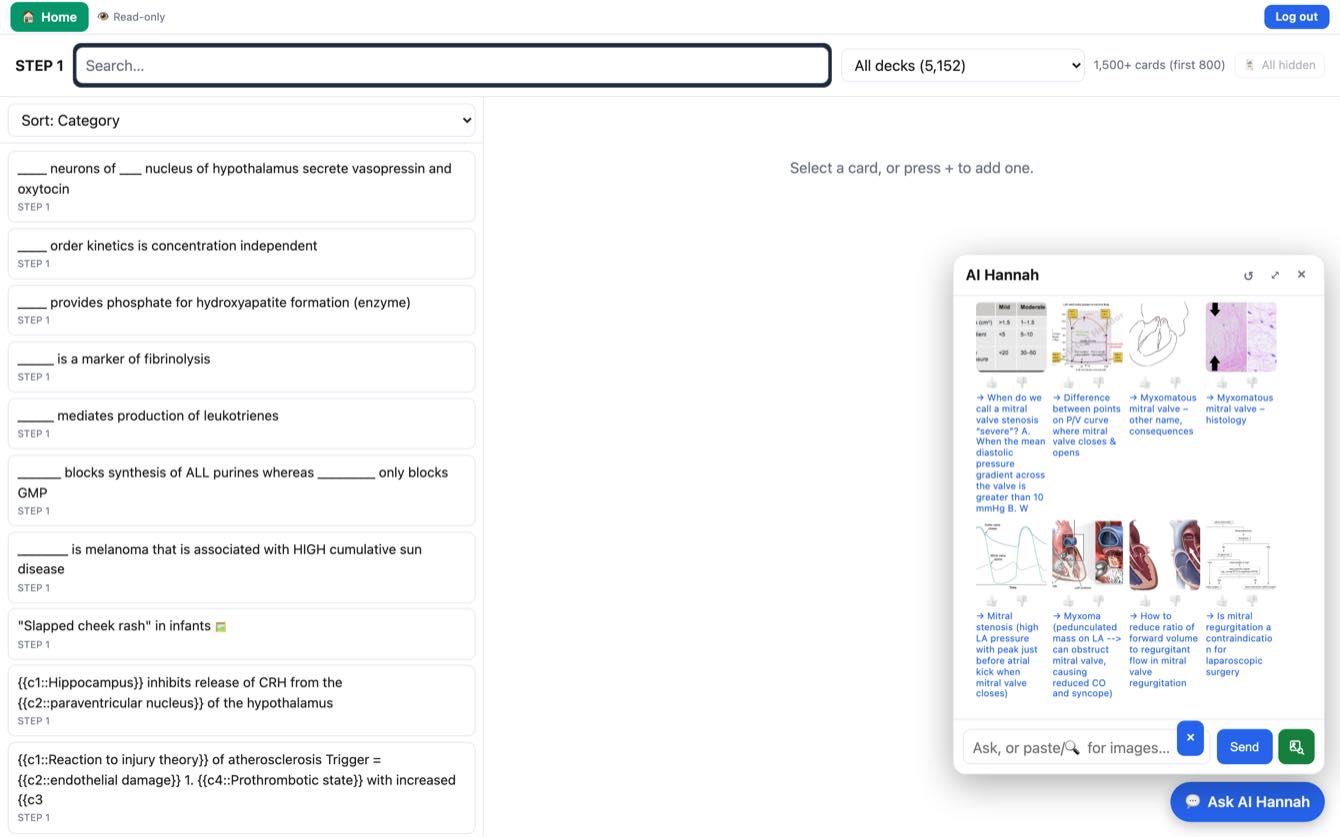
Task: Follow link 'Myxoma (pedunculated mass on LA'
Action: click(x=1086, y=655)
